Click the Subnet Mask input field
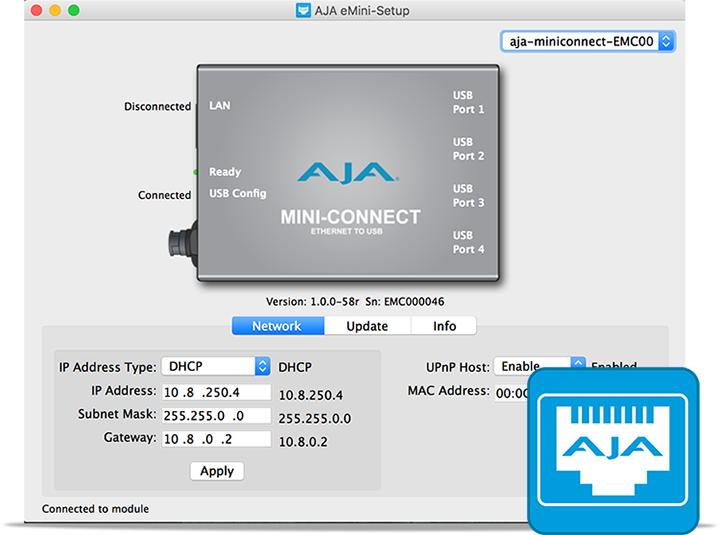 [217, 416]
